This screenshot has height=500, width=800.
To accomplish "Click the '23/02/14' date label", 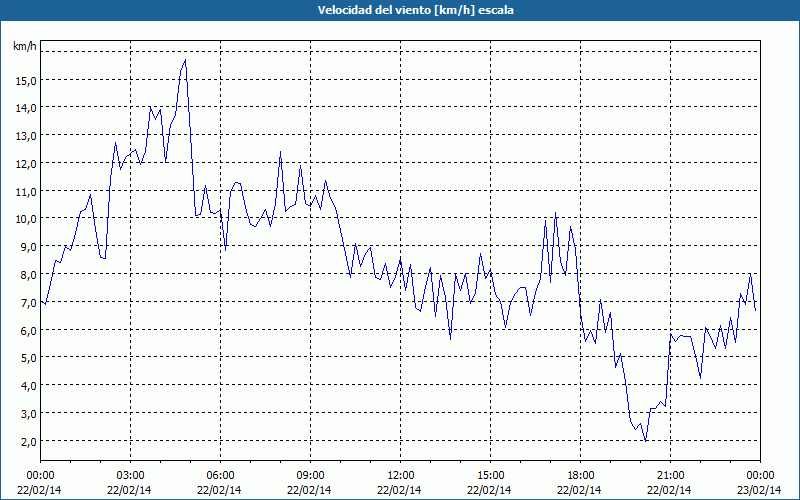I will 760,490.
